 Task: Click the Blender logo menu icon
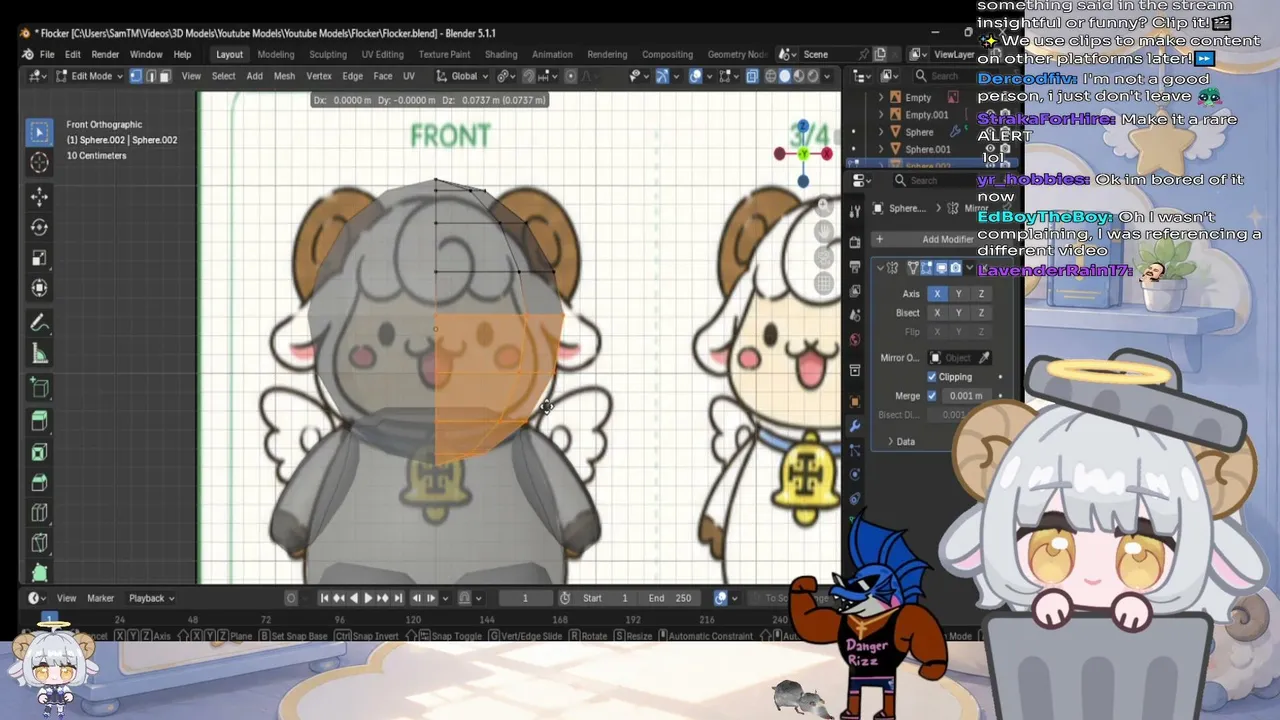27,54
